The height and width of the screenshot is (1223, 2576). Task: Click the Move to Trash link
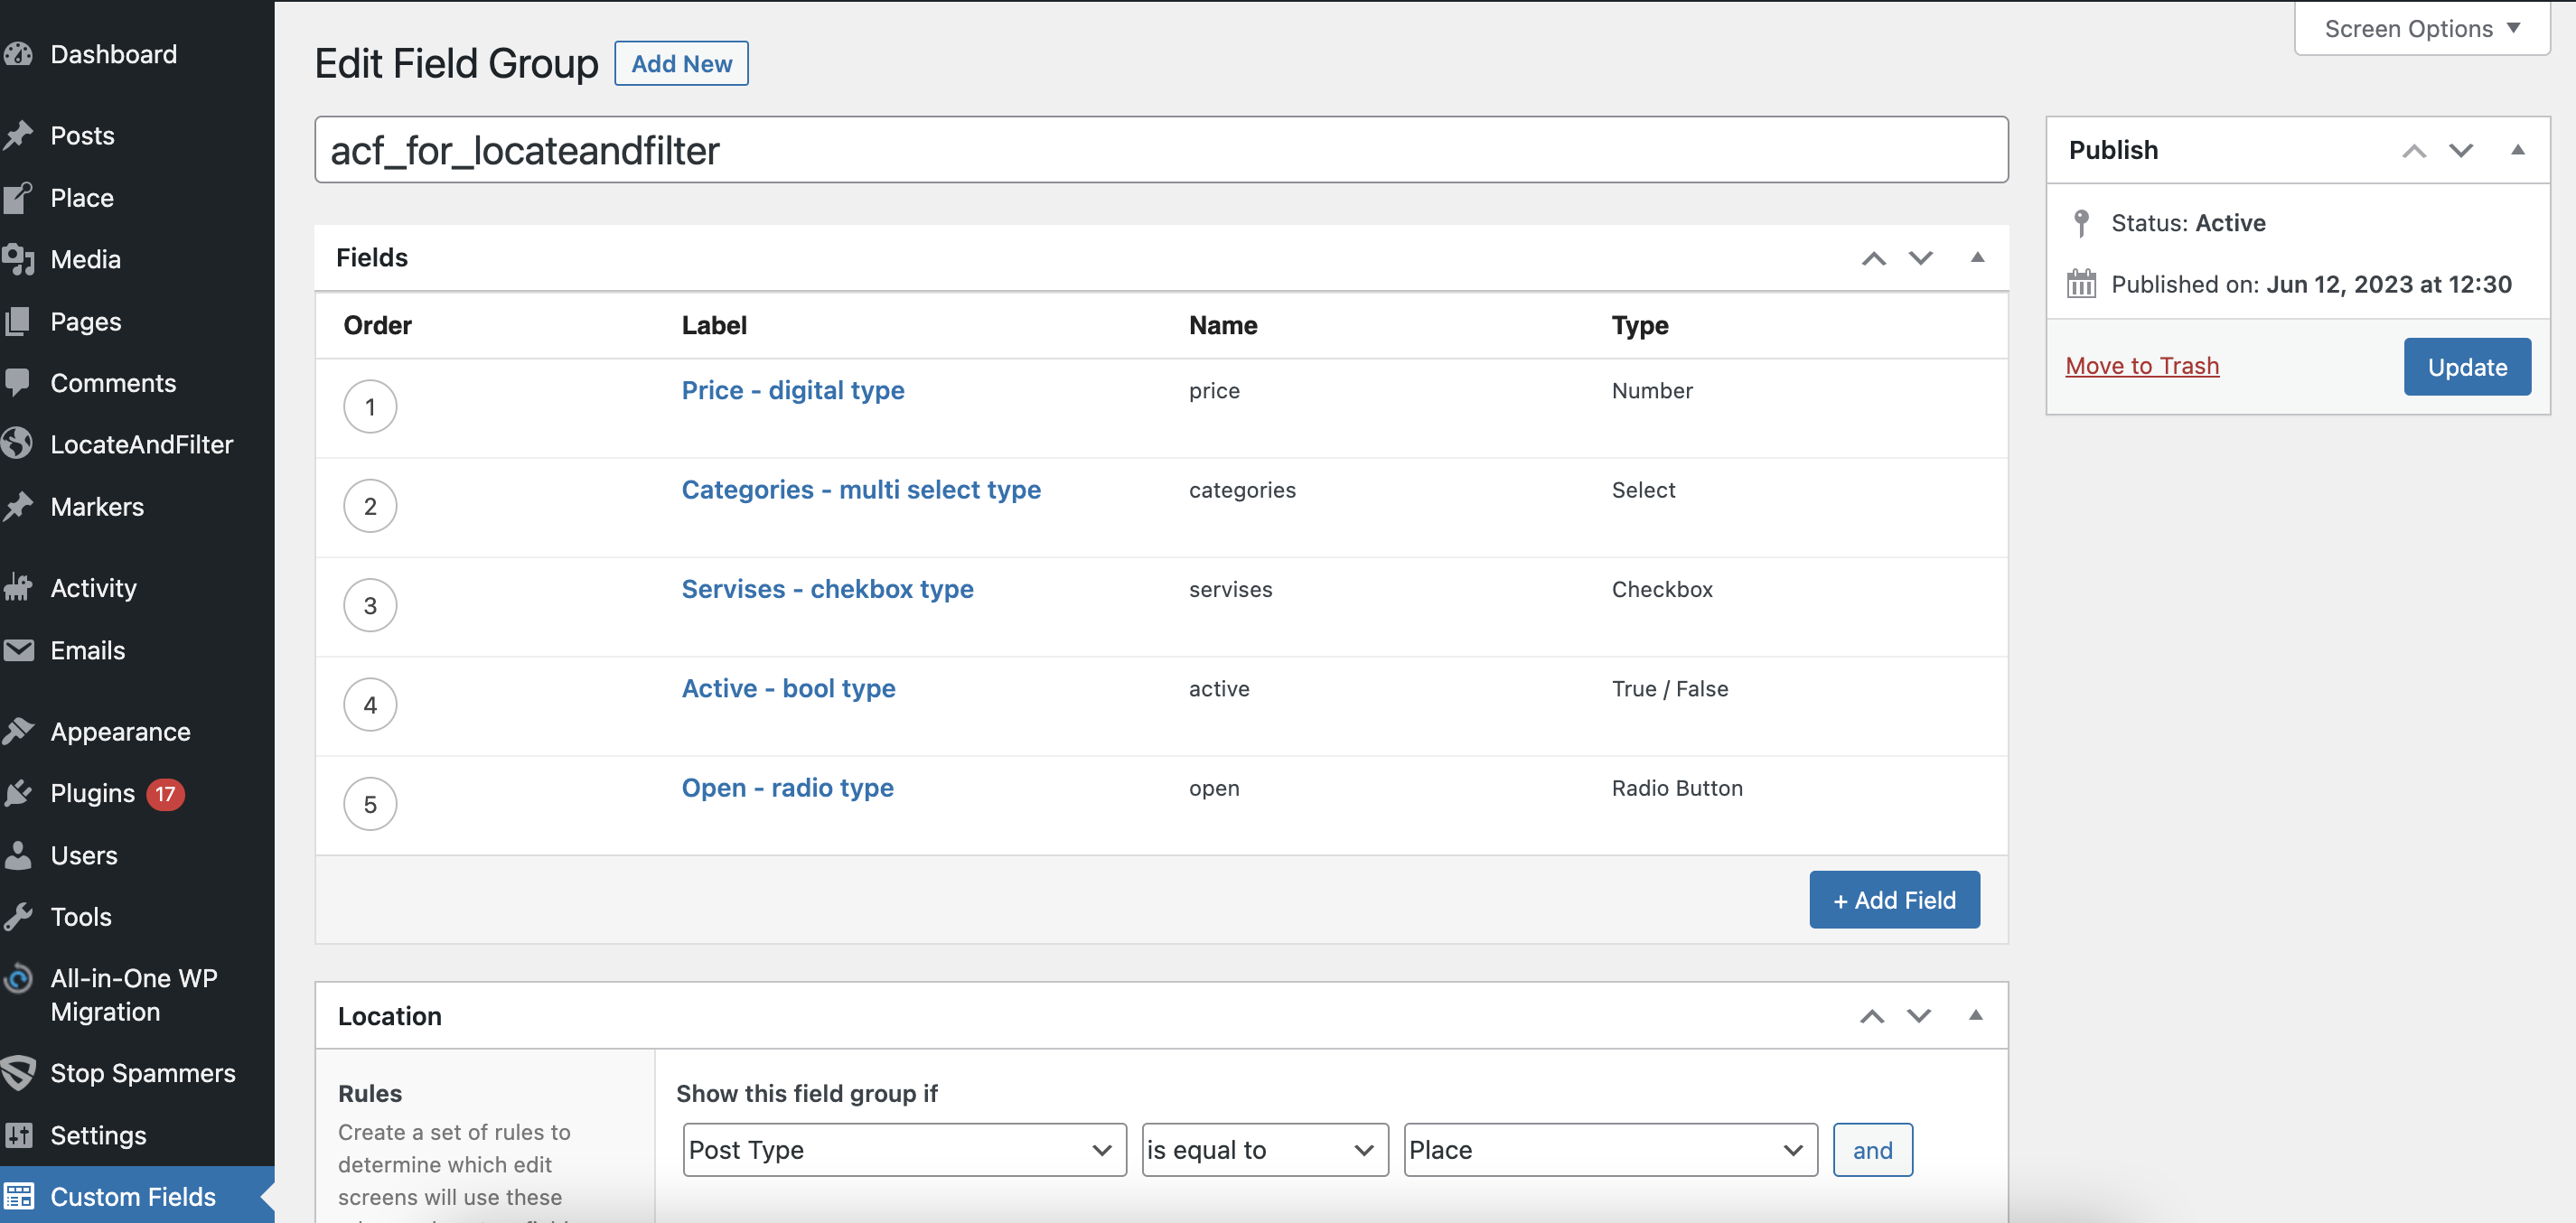tap(2141, 365)
